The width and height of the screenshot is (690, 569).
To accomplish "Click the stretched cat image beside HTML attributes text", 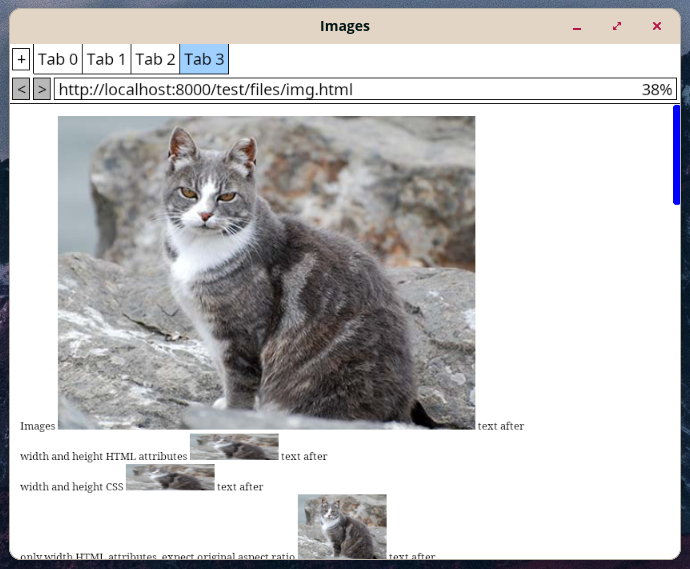I will pyautogui.click(x=234, y=447).
